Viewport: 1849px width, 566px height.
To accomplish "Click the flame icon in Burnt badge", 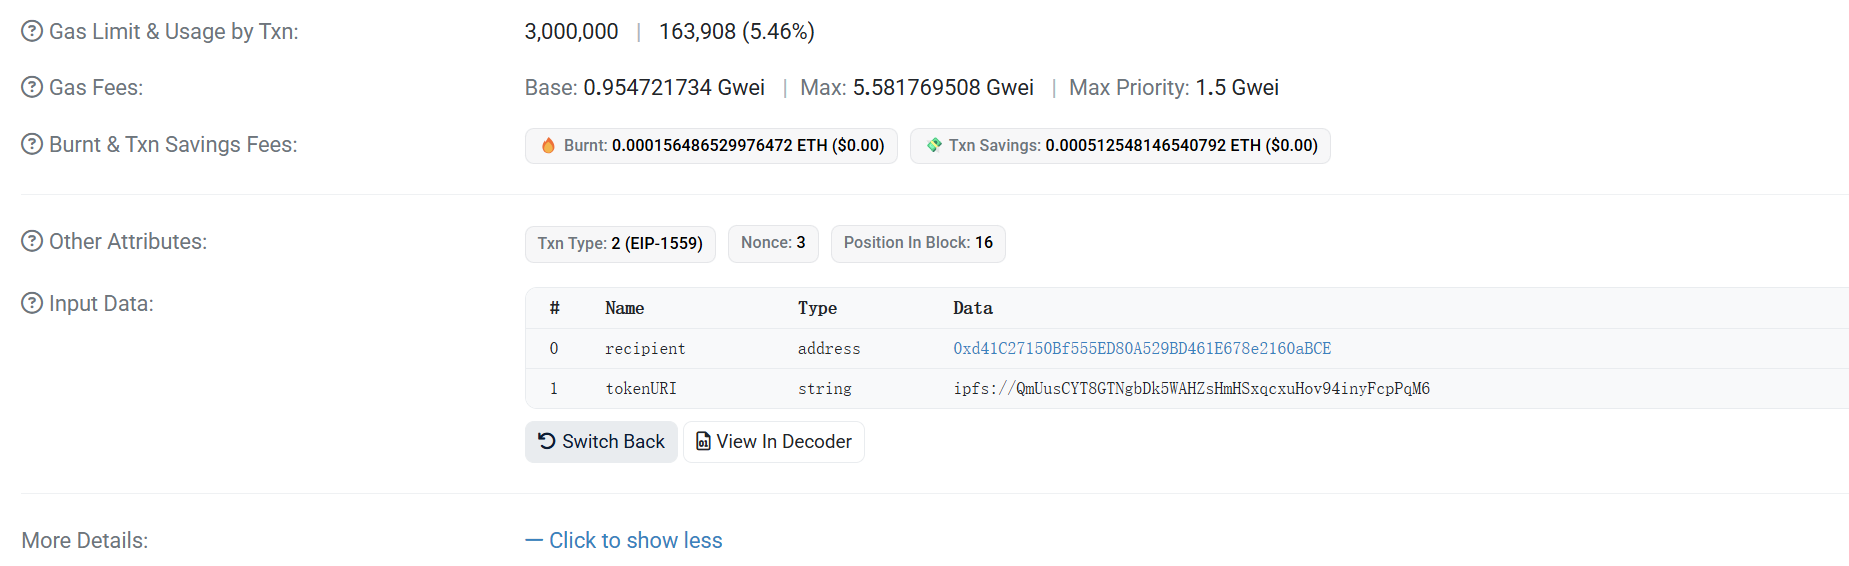I will point(548,145).
